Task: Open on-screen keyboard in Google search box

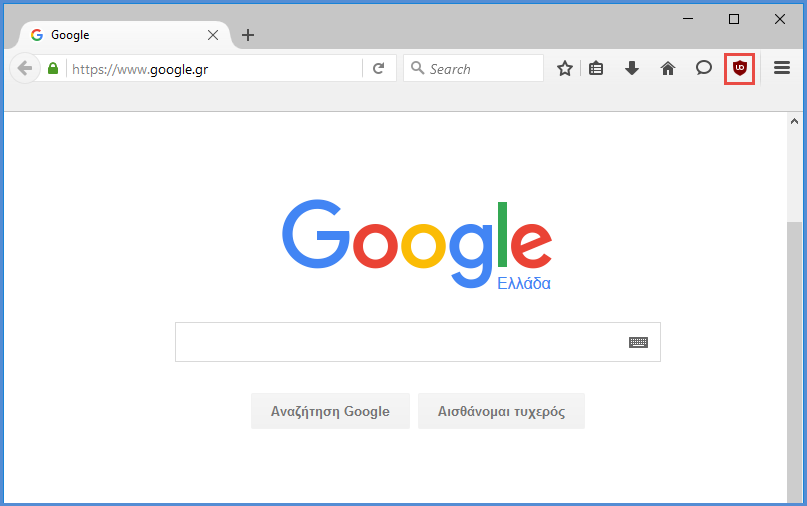Action: pos(638,342)
